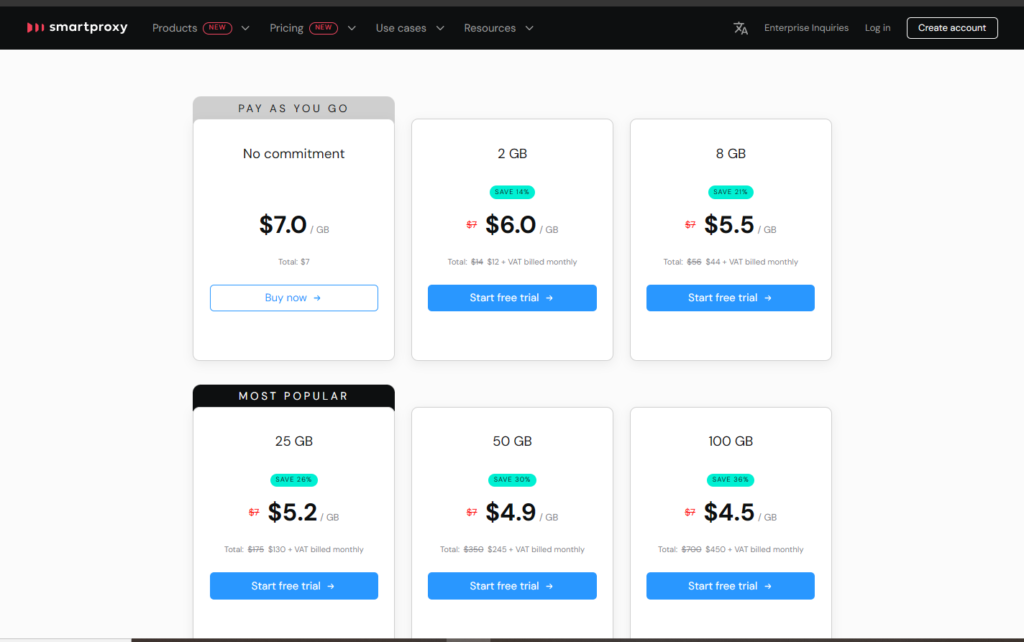Click the $7.0 price text
Viewport: 1024px width, 642px height.
tap(283, 225)
